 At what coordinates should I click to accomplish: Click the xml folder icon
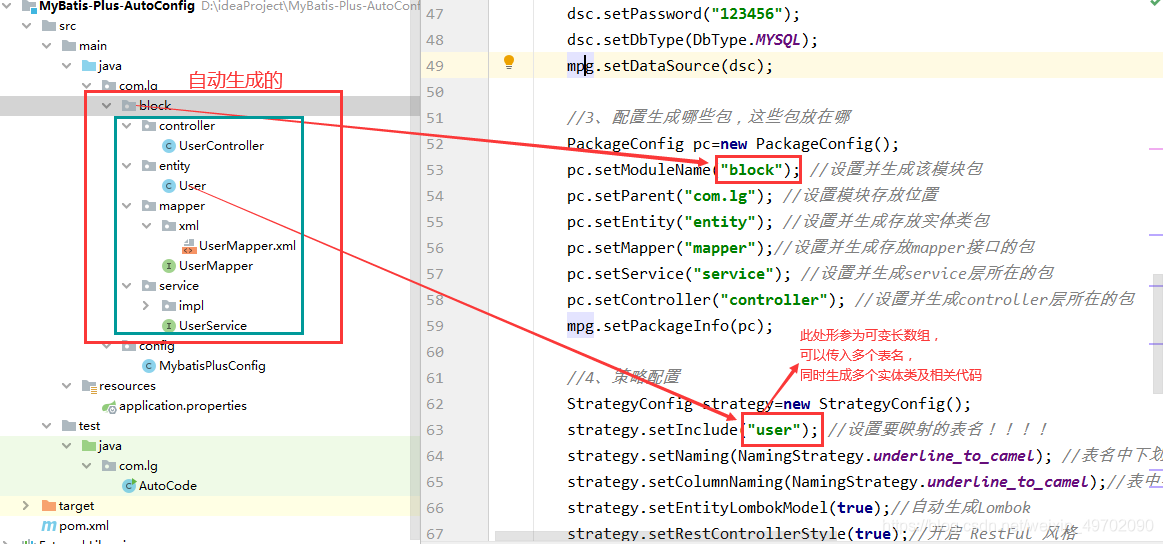coord(168,226)
